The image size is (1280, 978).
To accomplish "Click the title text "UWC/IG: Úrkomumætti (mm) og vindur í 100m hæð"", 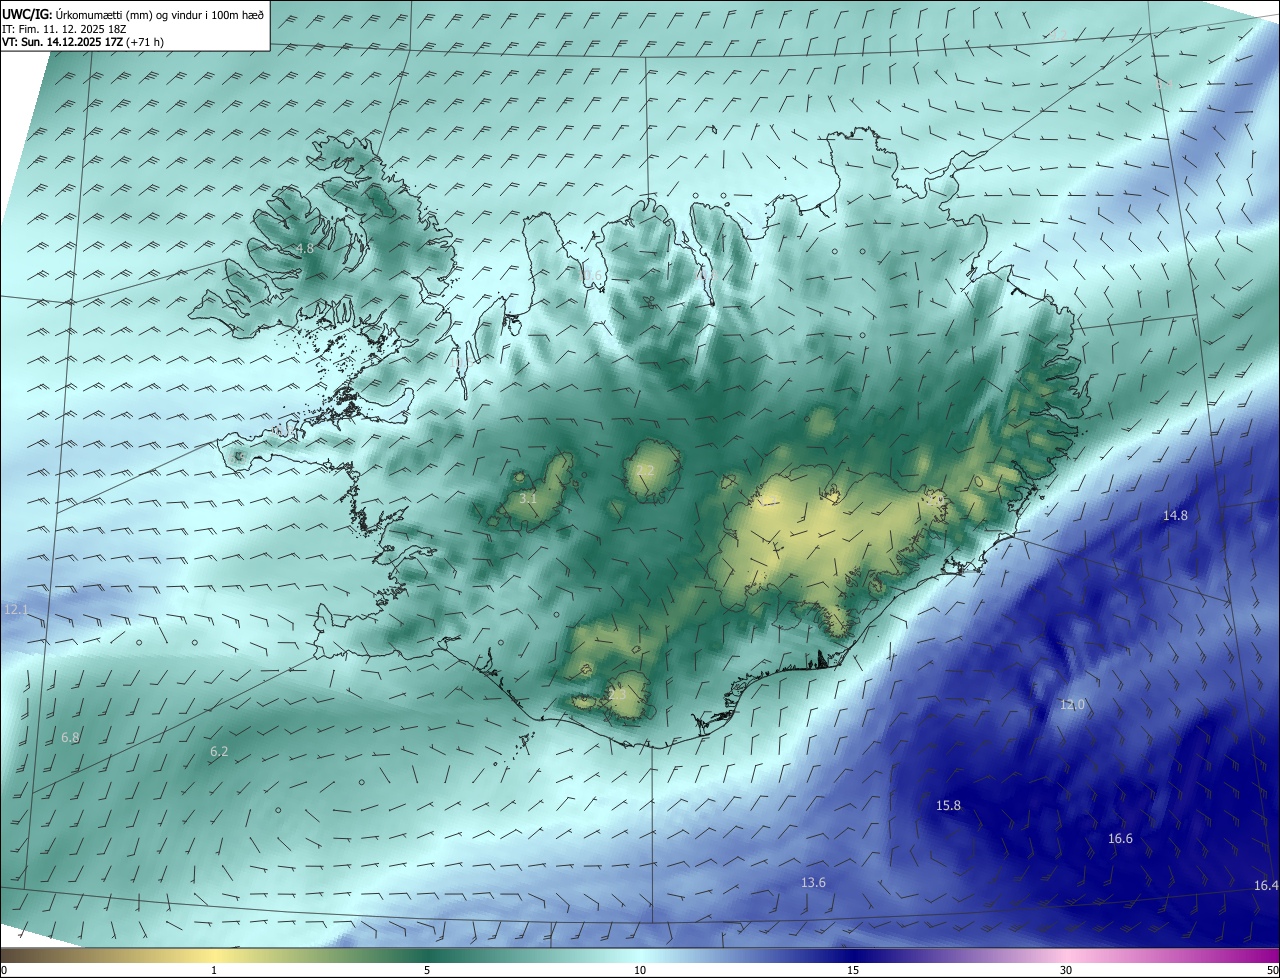I will tap(133, 14).
